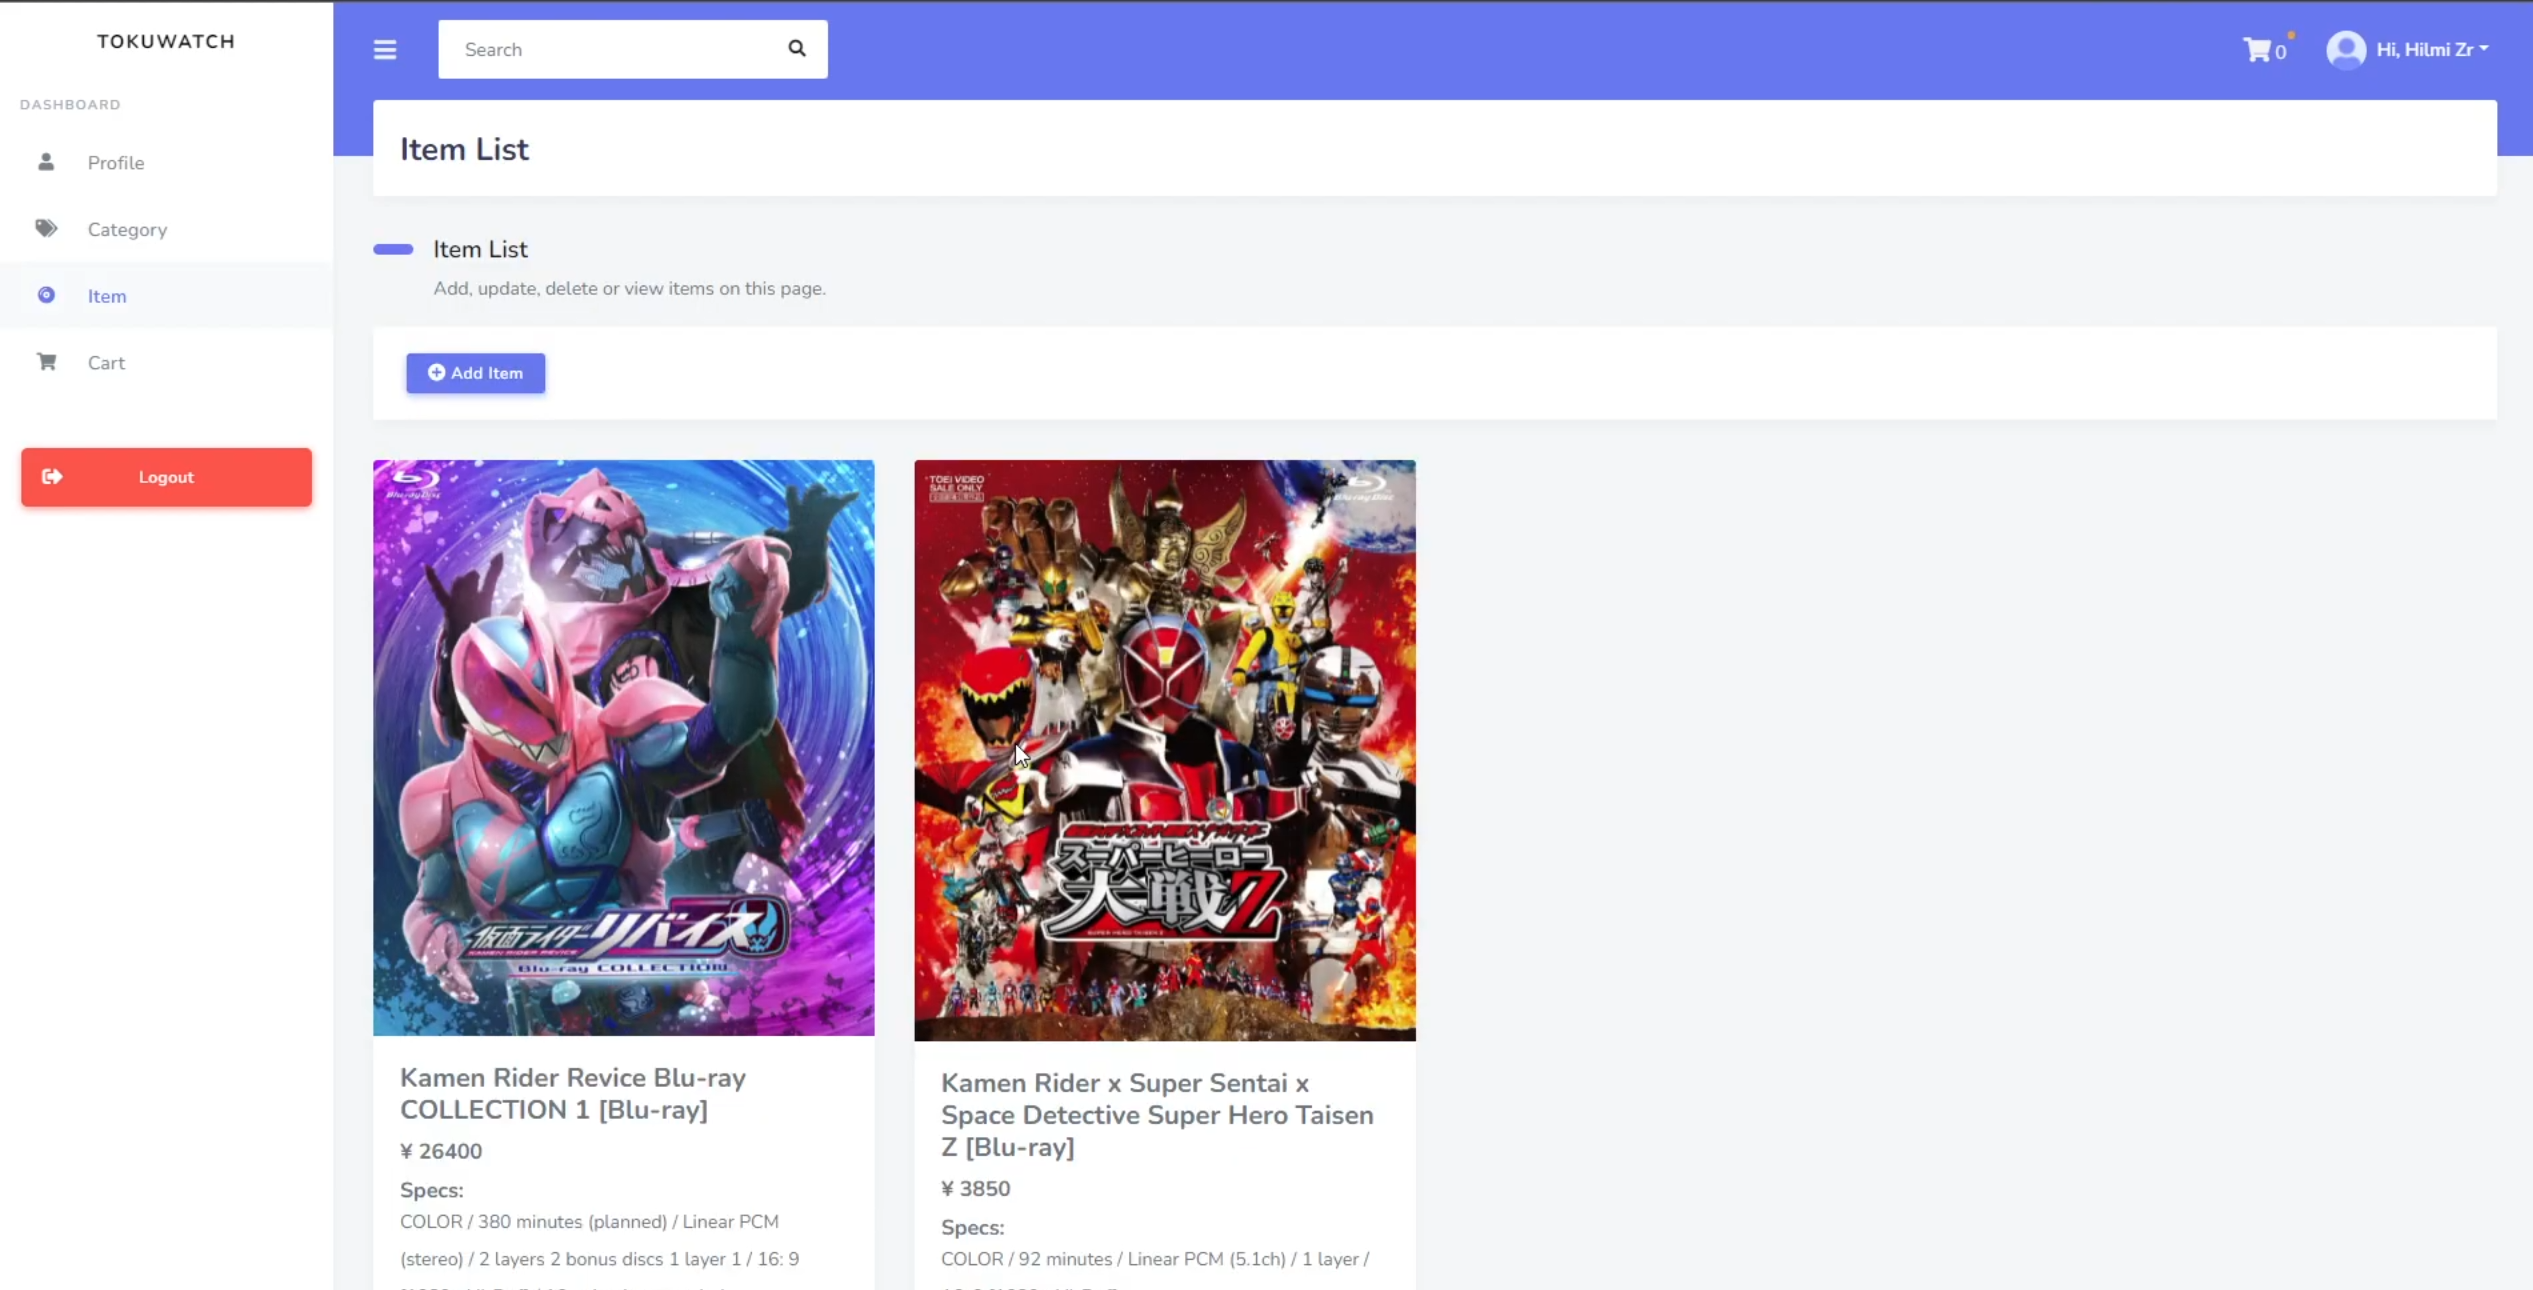The image size is (2533, 1290).
Task: Toggle the hamburger sidebar menu icon
Action: point(385,49)
